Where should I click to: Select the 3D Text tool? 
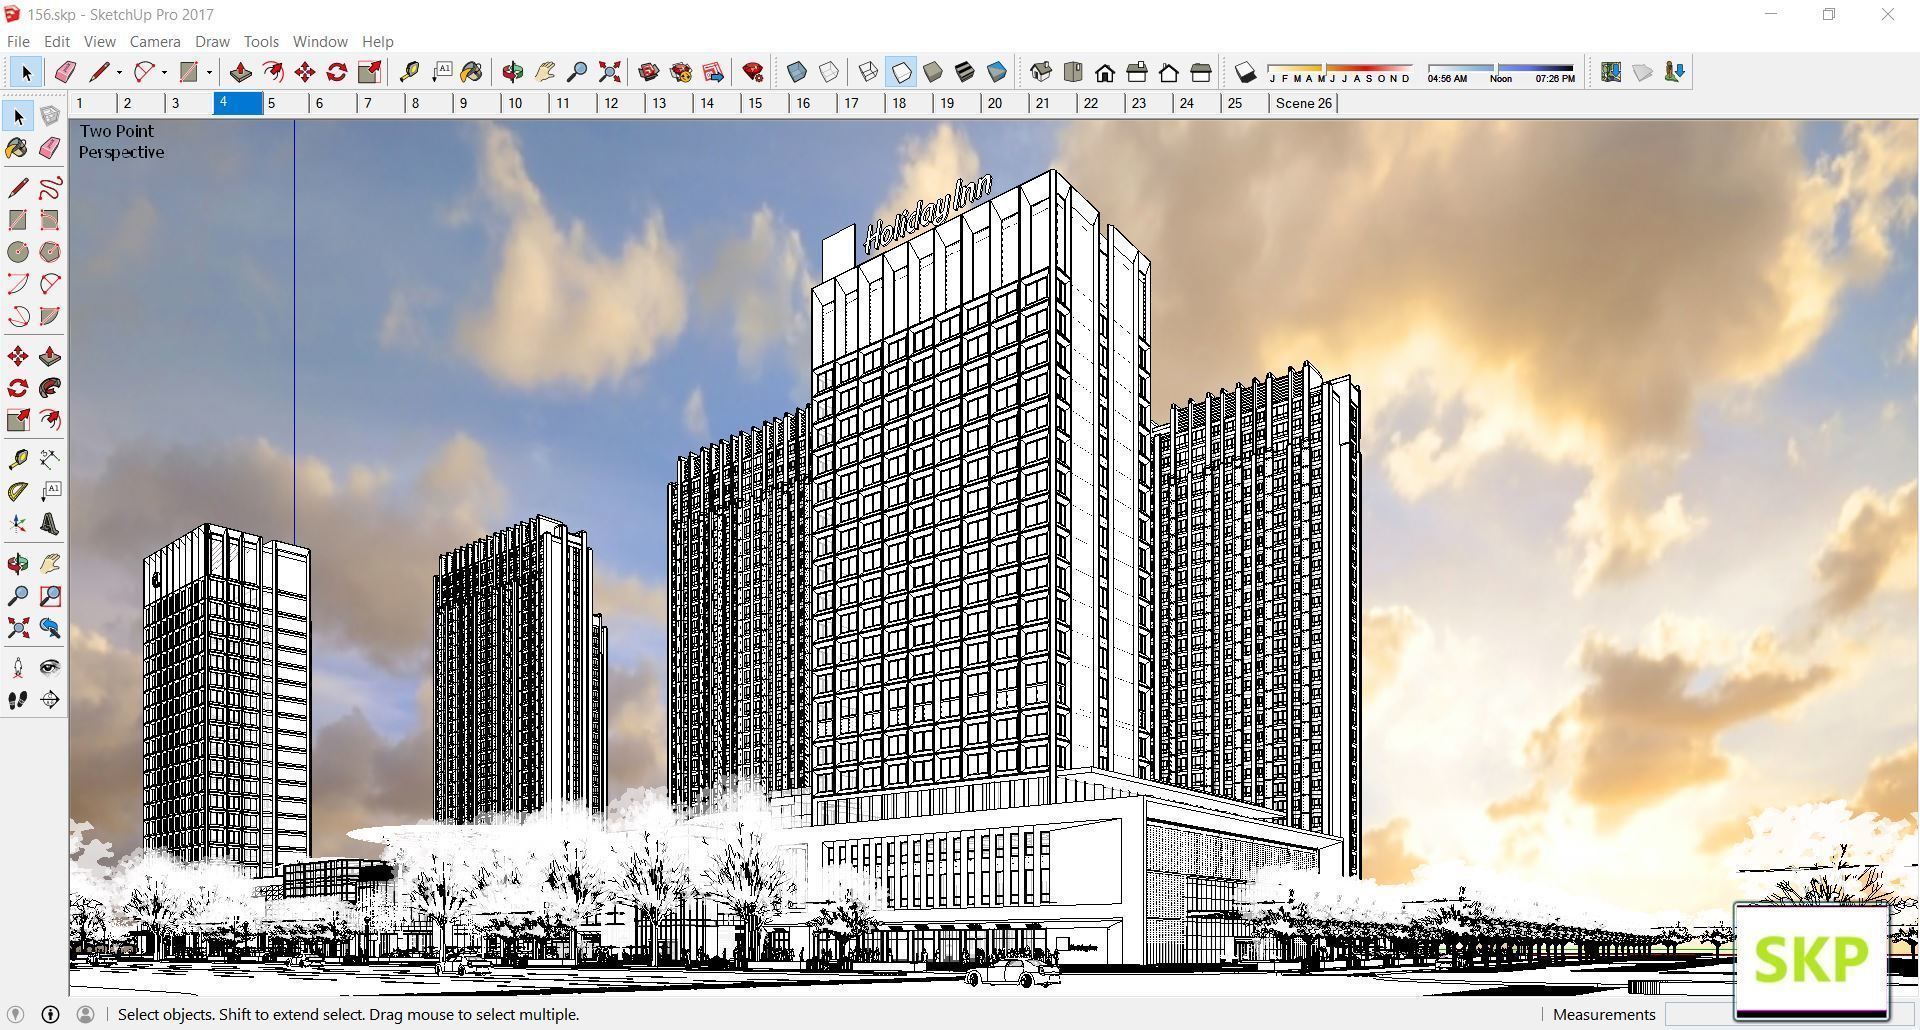pyautogui.click(x=50, y=524)
